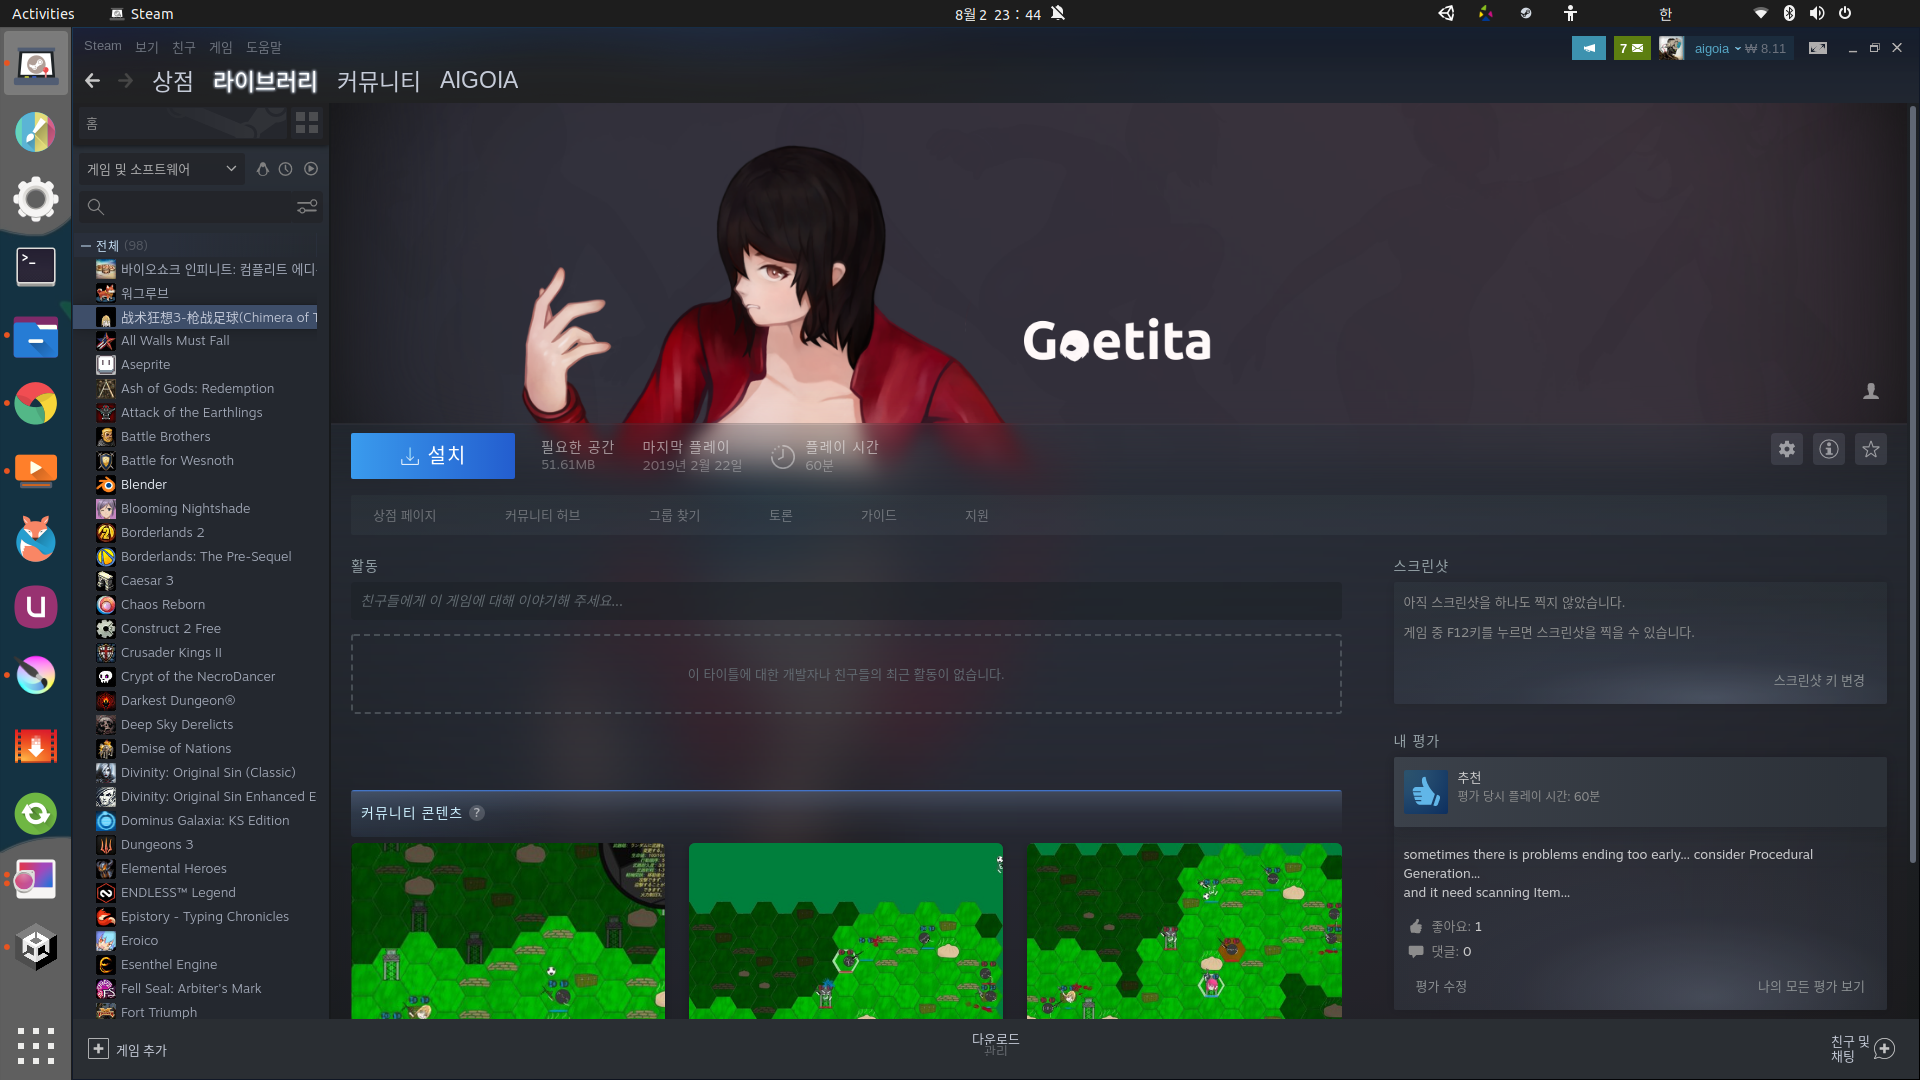Click View All My Reviews link
The height and width of the screenshot is (1080, 1920).
(1810, 987)
